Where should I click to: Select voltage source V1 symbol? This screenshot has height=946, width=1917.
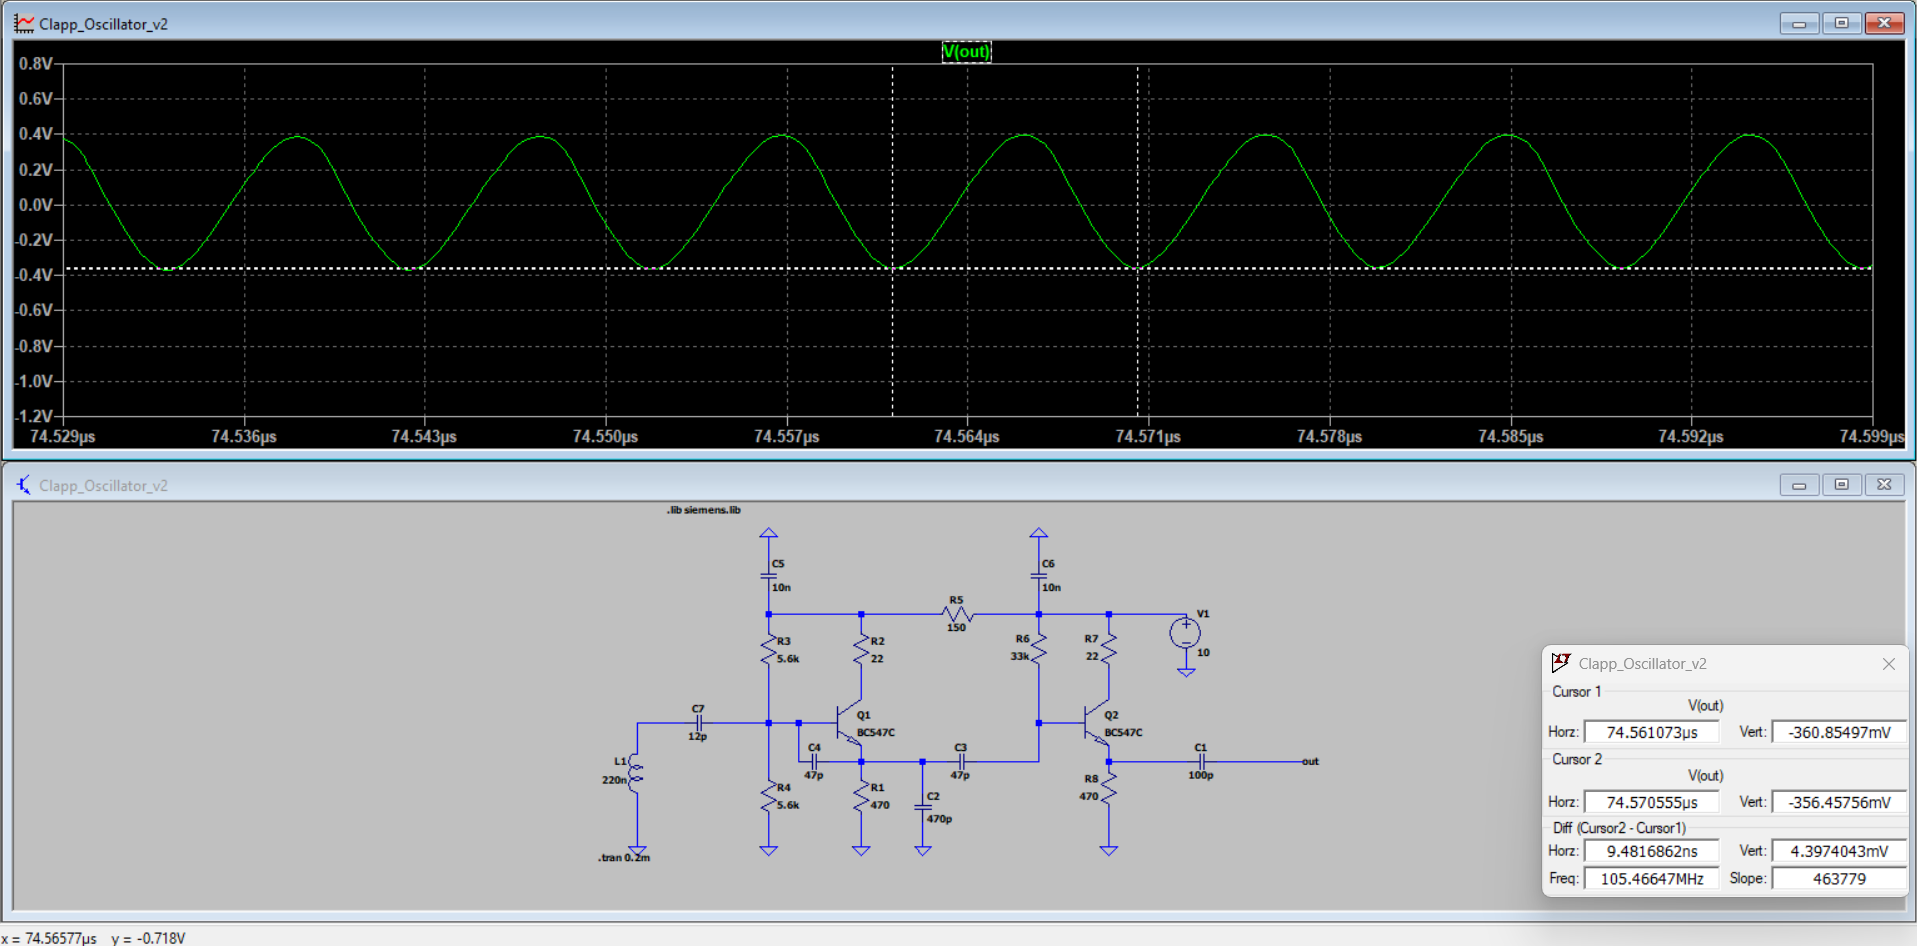pyautogui.click(x=1185, y=632)
